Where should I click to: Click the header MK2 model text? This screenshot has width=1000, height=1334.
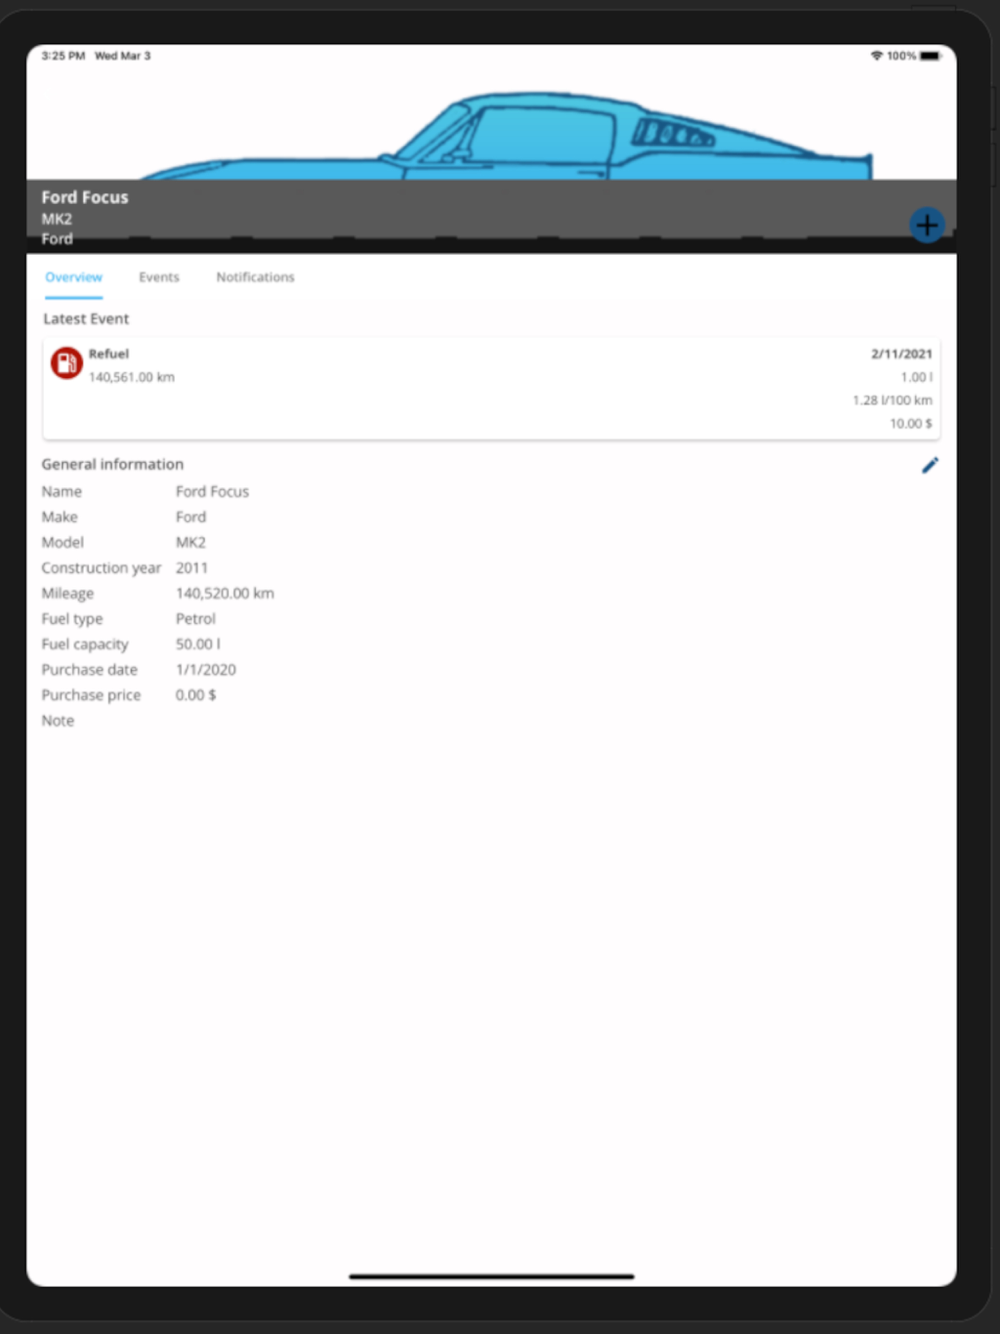[x=56, y=219]
